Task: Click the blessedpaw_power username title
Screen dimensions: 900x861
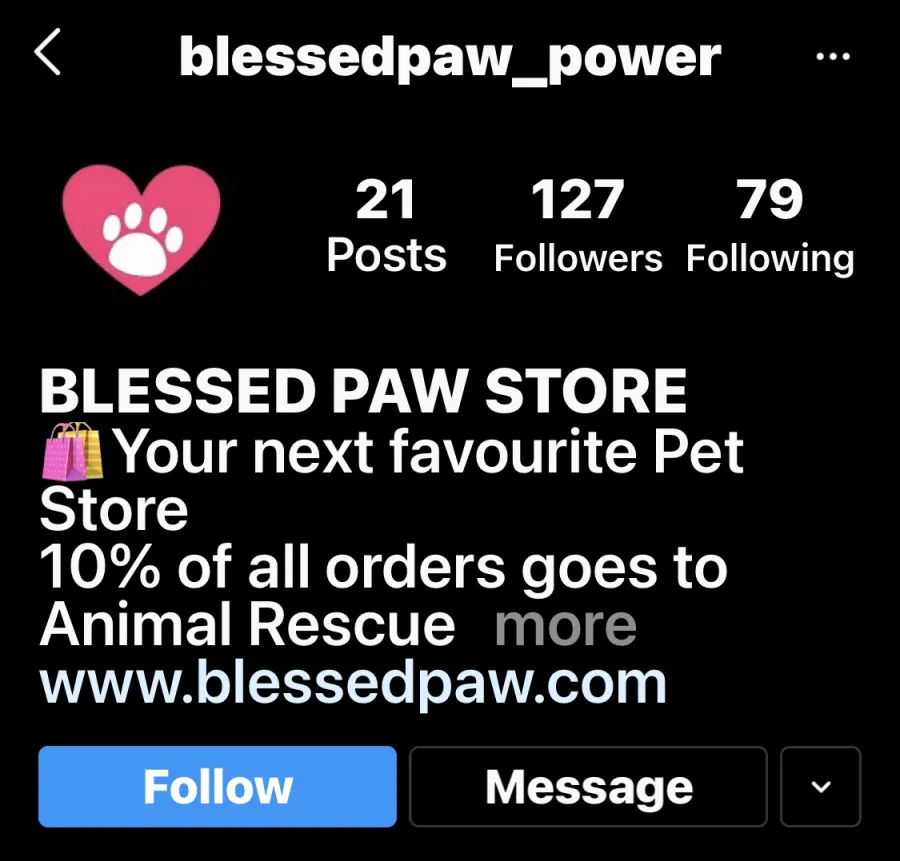Action: tap(450, 59)
